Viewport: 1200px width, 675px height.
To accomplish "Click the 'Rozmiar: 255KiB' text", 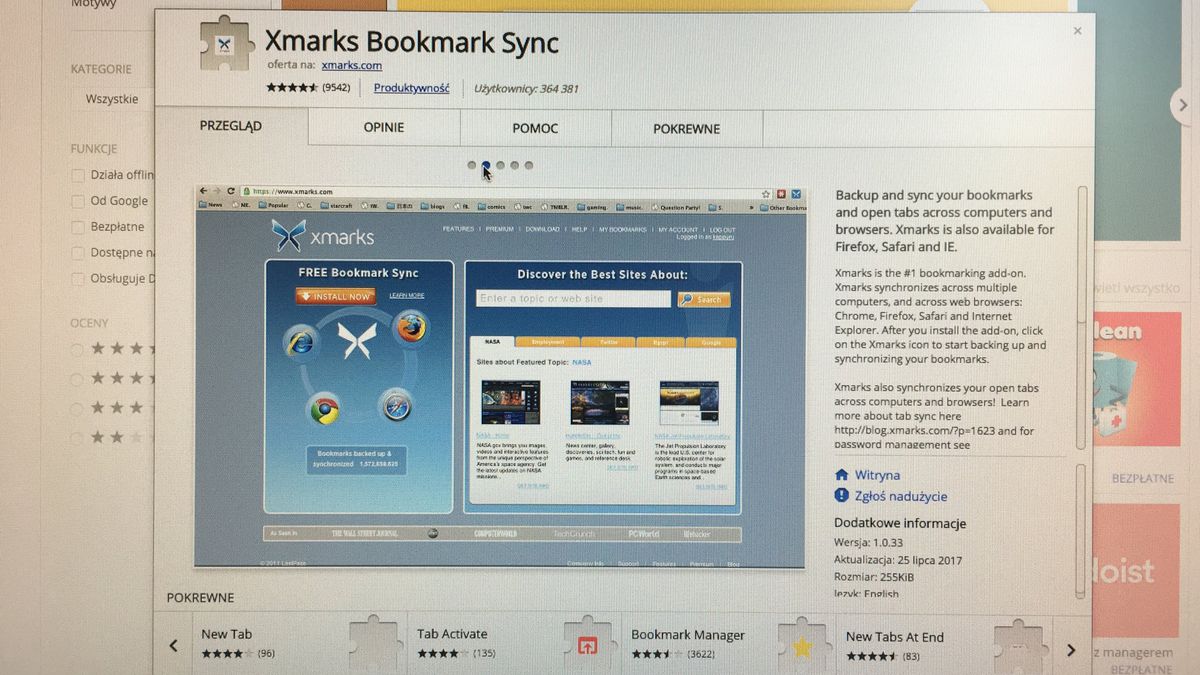I will [874, 577].
